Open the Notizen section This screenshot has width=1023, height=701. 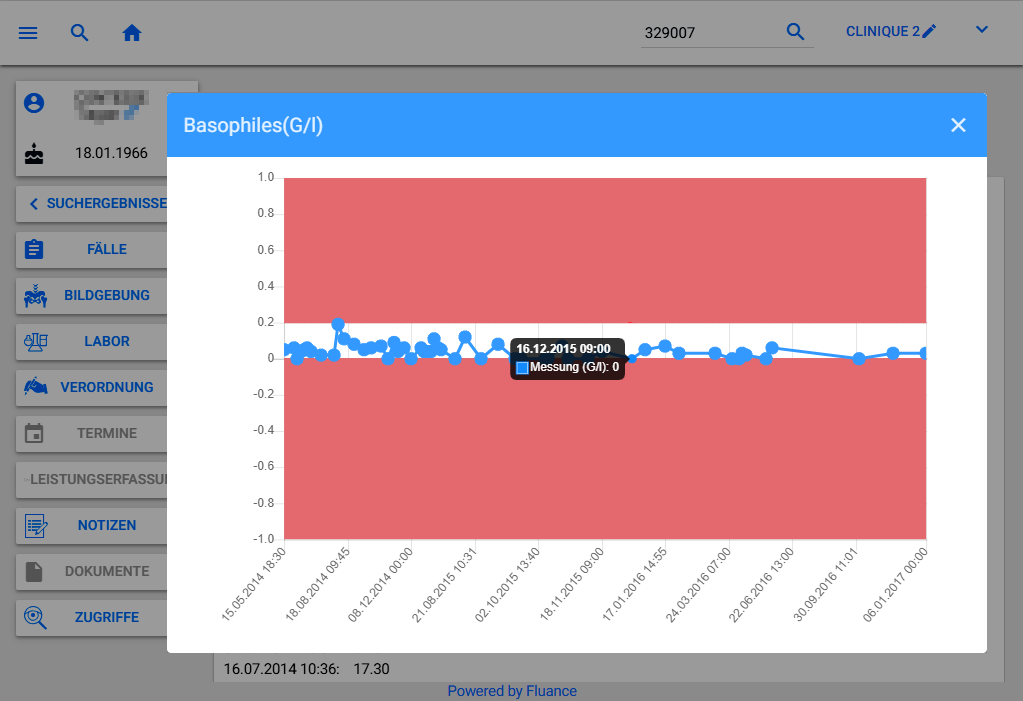[x=106, y=525]
